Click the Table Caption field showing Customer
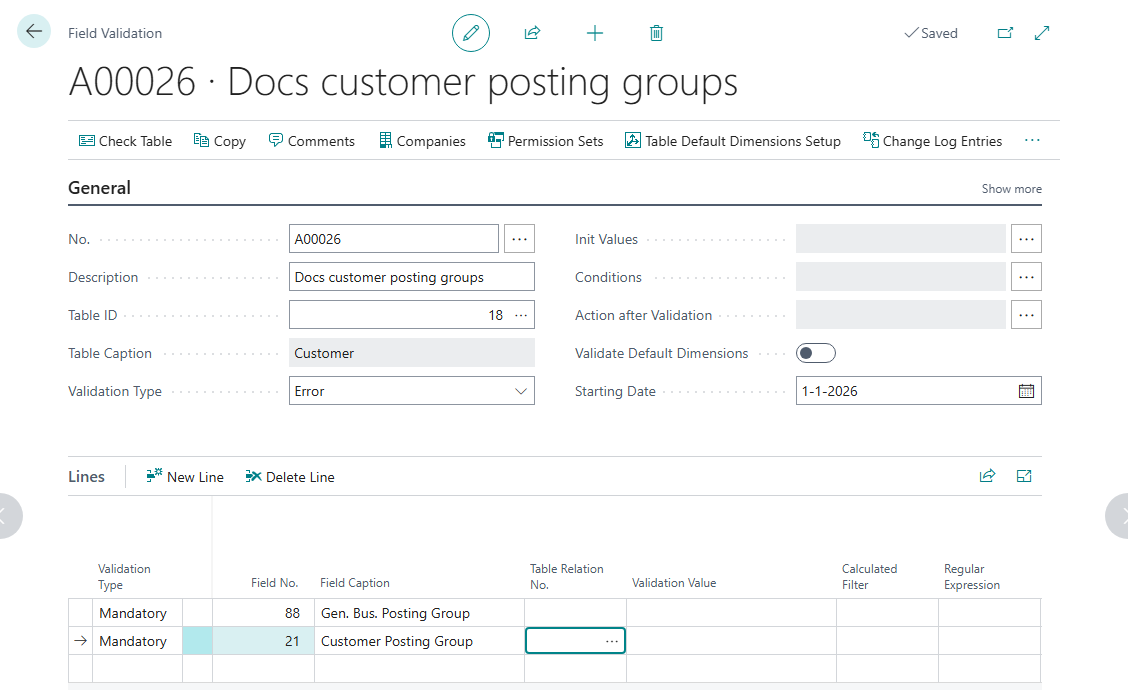 click(x=411, y=353)
